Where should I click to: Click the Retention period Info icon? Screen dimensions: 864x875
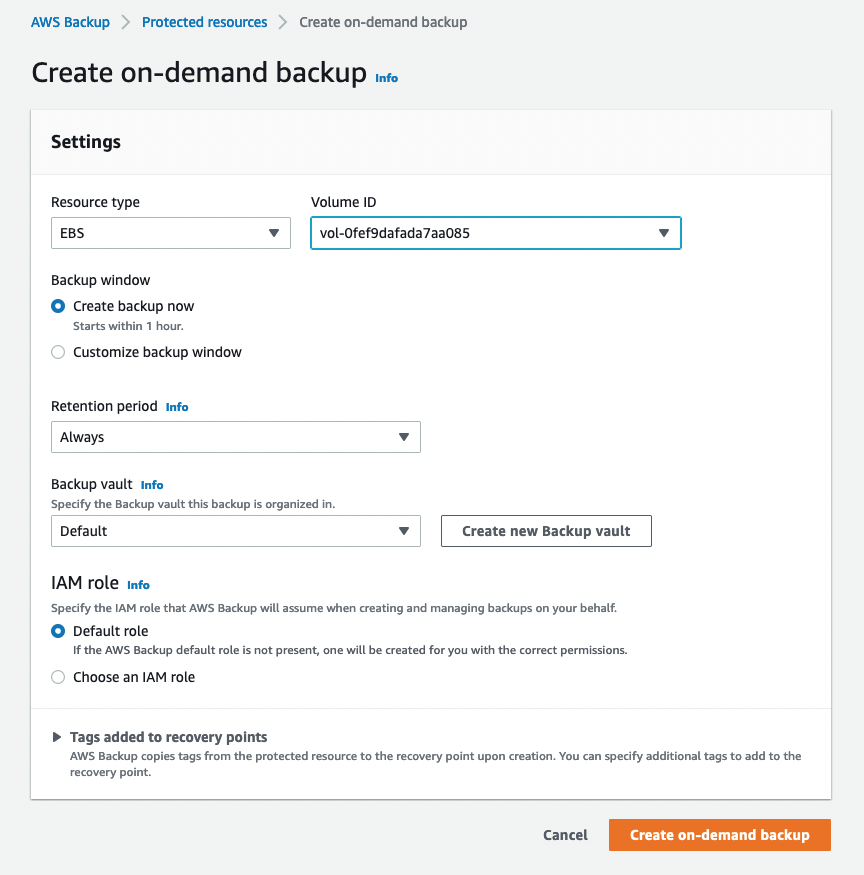[177, 407]
